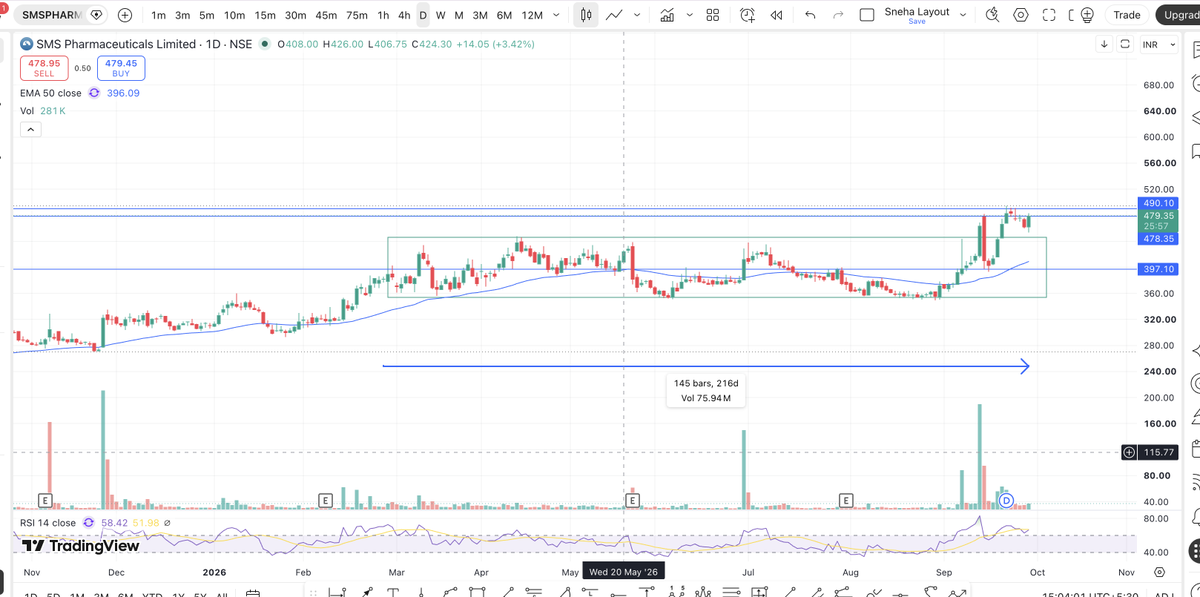Redo the chart action
Image resolution: width=1200 pixels, height=597 pixels.
point(838,15)
